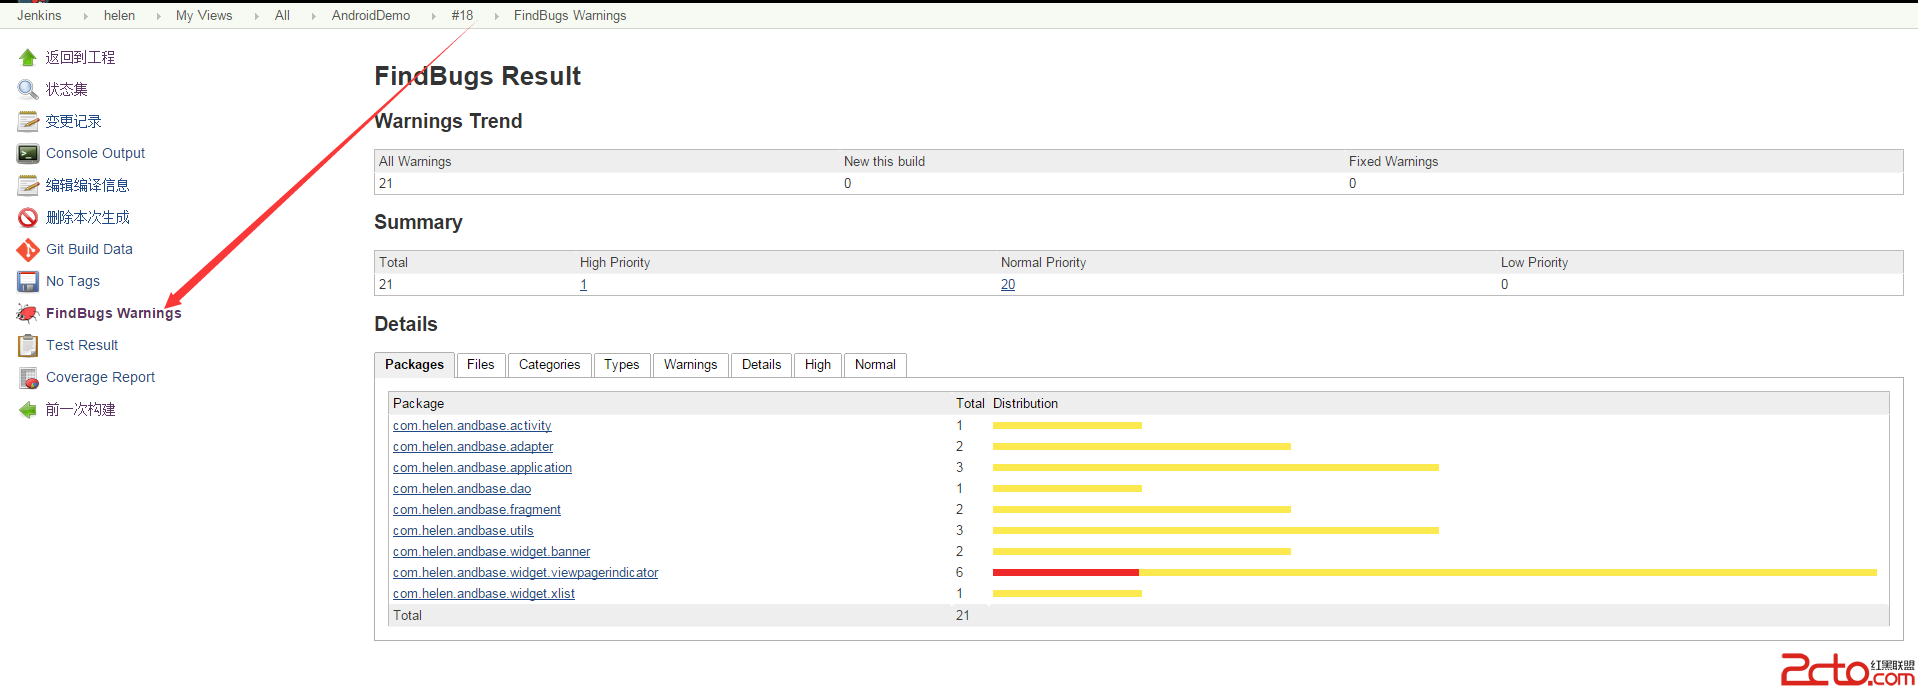This screenshot has width=1918, height=696.
Task: Click the Git Build Data icon
Action: (28, 250)
